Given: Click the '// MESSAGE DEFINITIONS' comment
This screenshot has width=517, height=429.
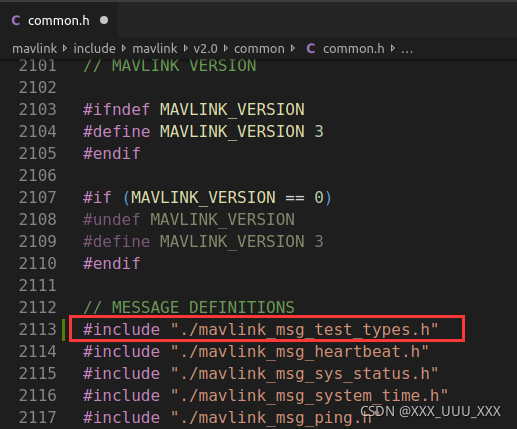Looking at the screenshot, I should click(189, 307).
